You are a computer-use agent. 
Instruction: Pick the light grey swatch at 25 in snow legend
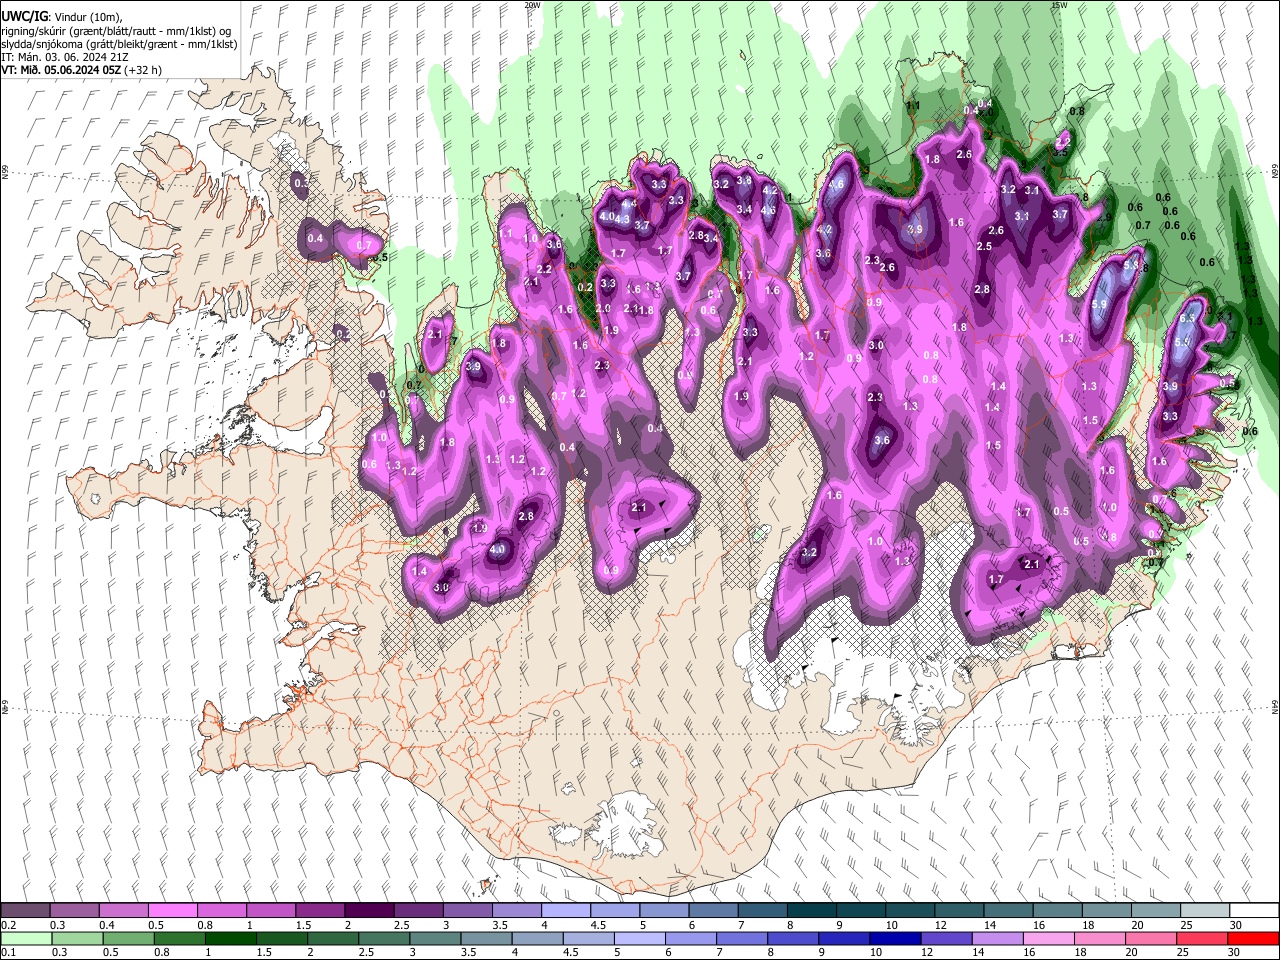[1205, 910]
